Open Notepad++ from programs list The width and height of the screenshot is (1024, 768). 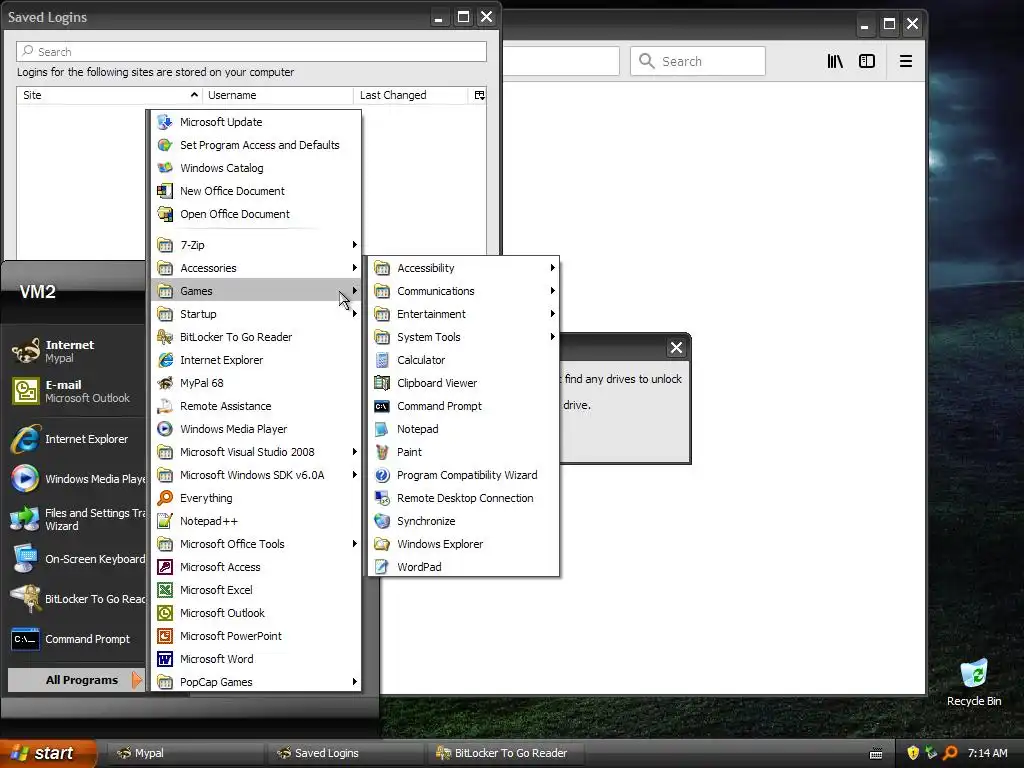tap(256, 520)
